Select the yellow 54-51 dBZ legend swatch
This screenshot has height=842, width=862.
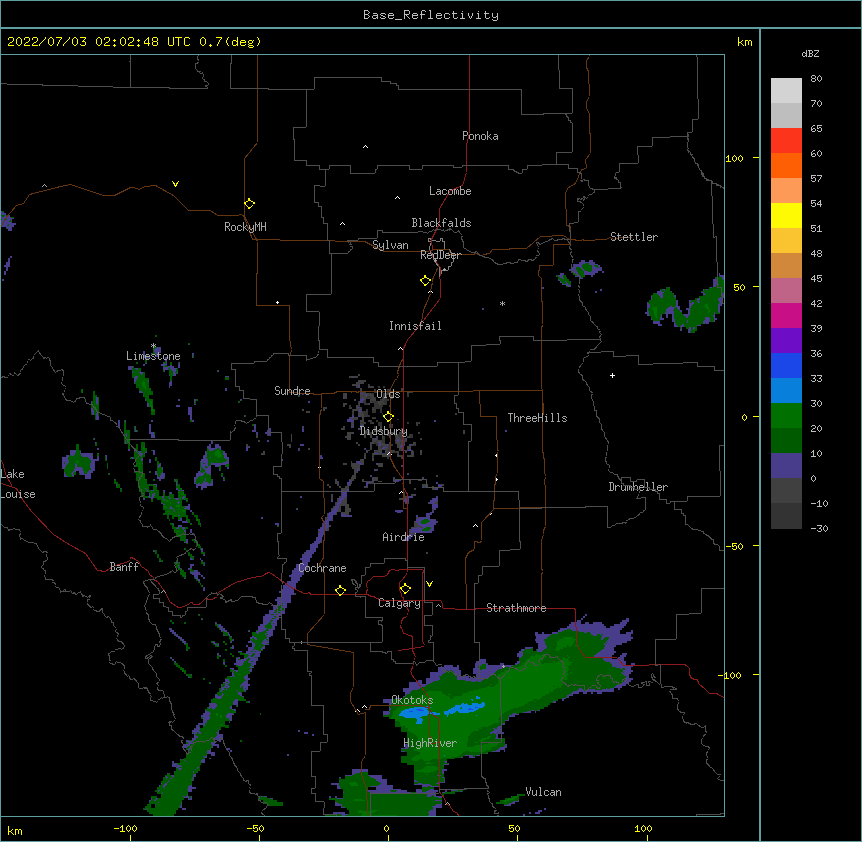point(786,215)
